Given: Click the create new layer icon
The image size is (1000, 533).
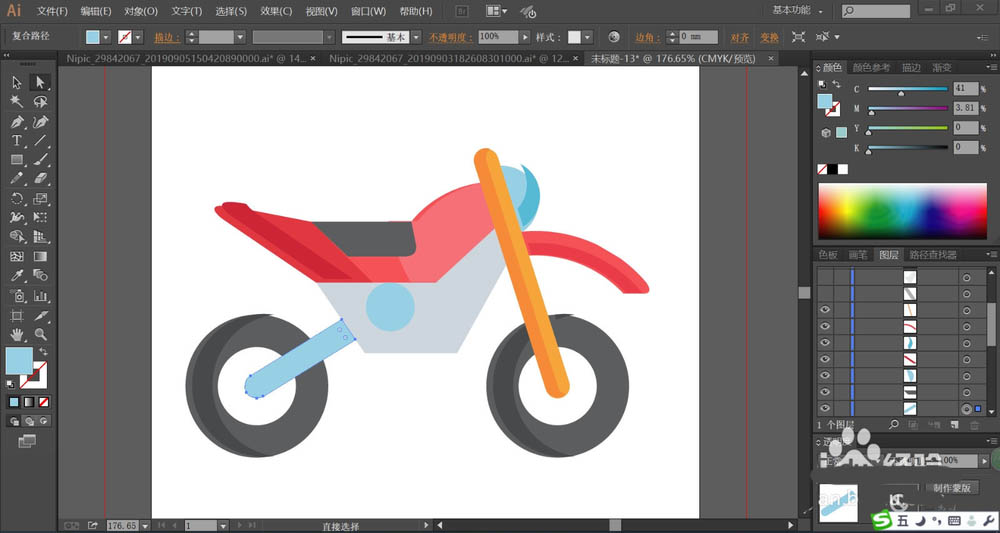Looking at the screenshot, I should tap(954, 425).
